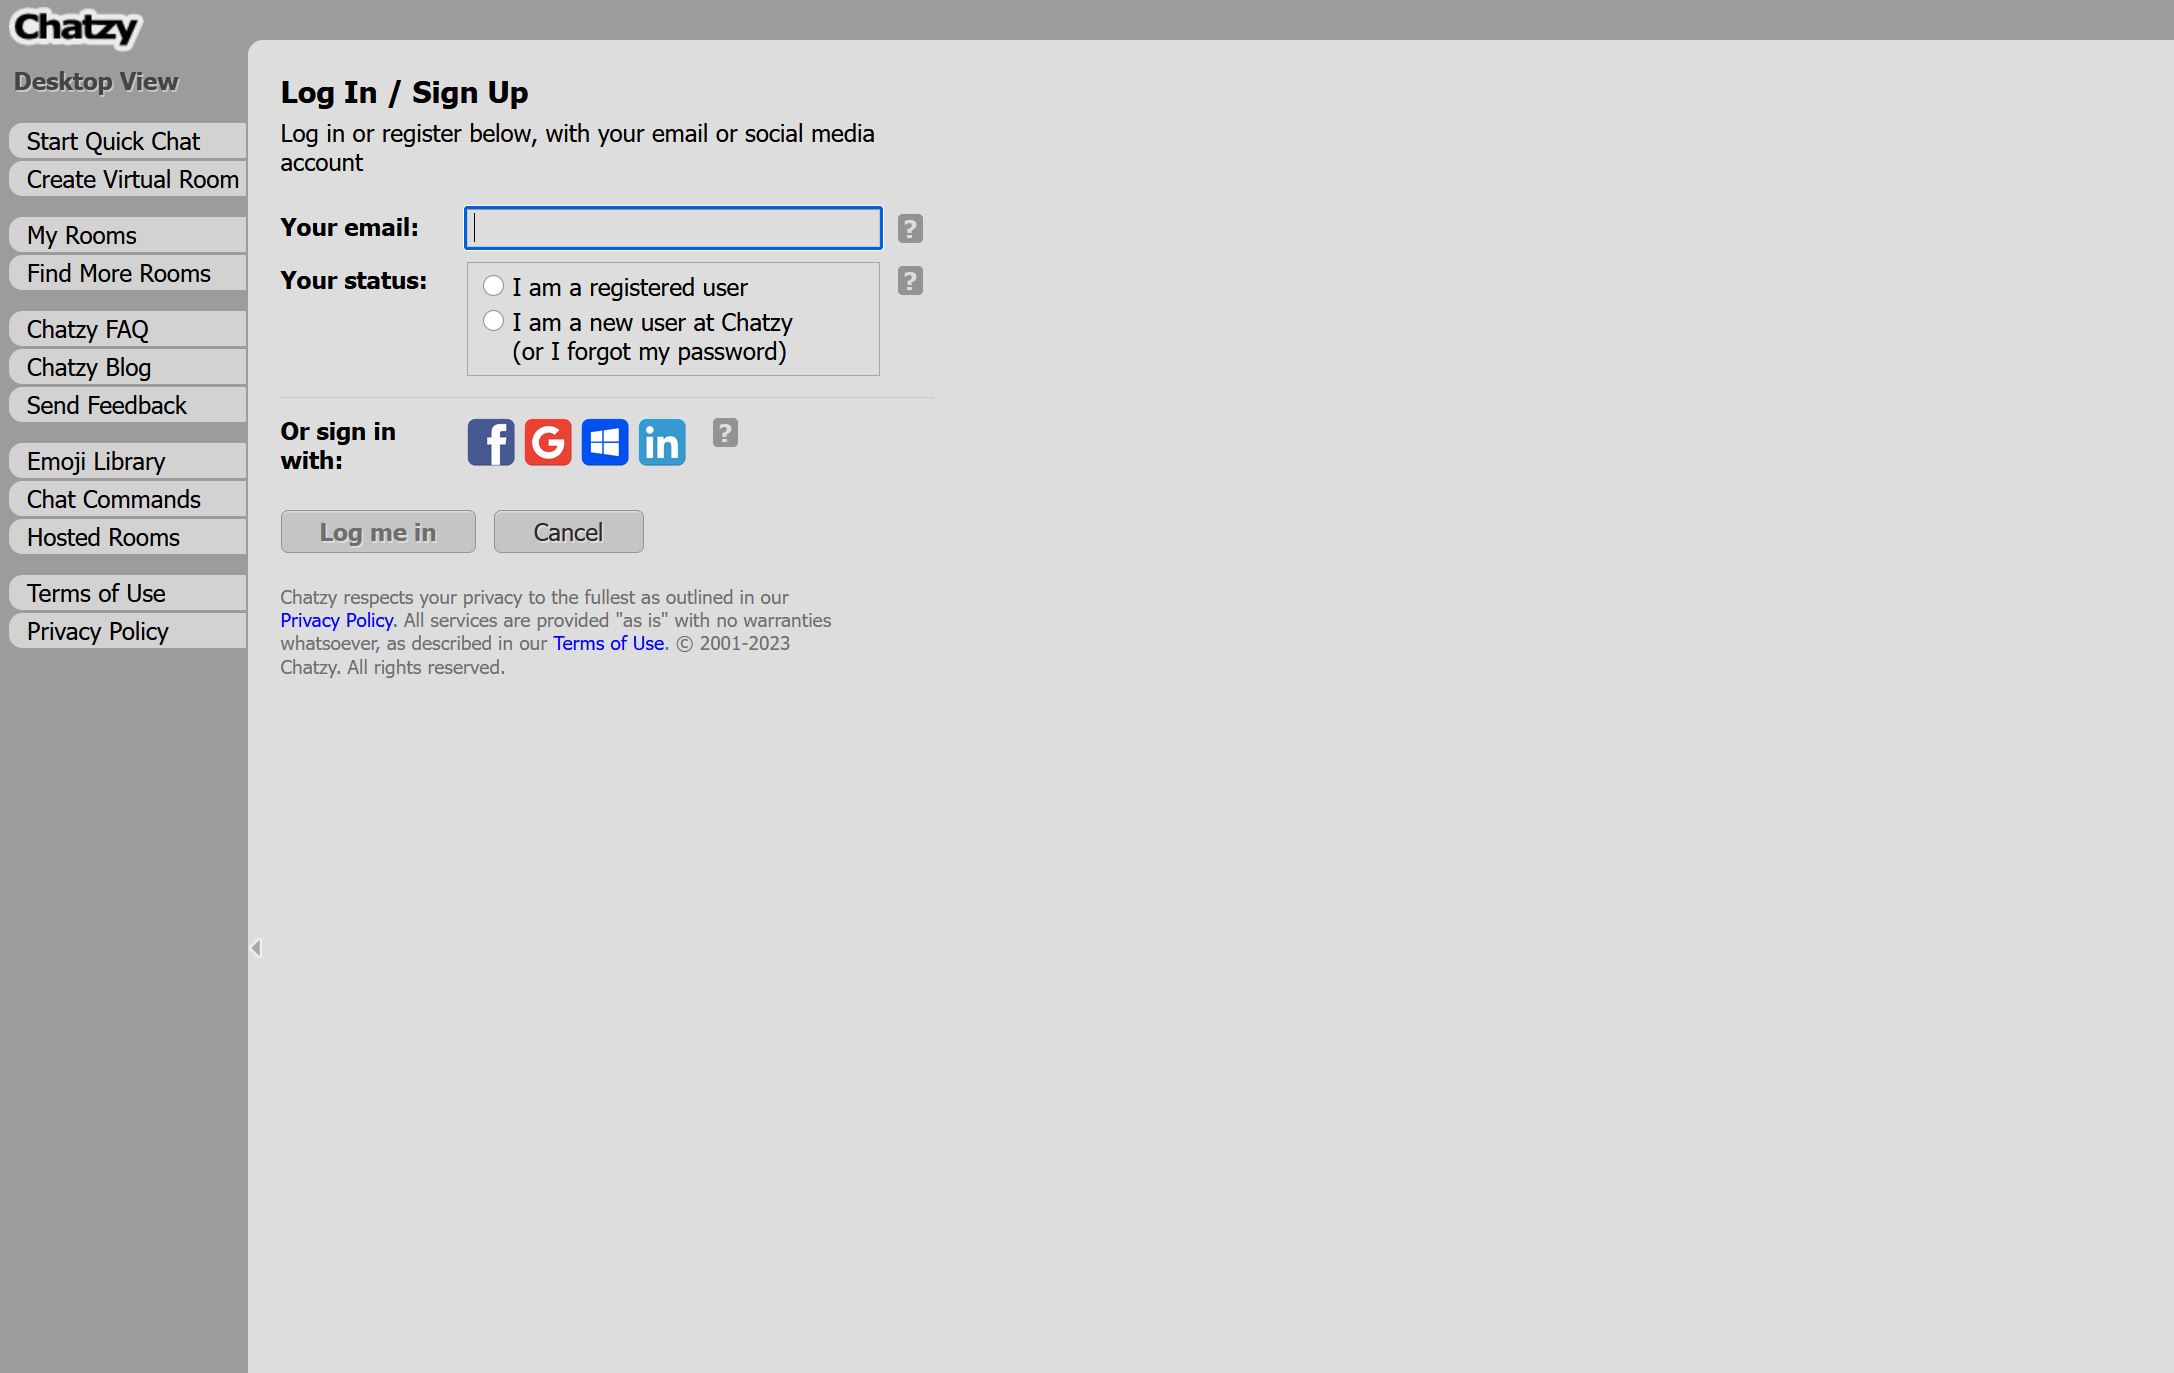Open Send Feedback

tap(128, 405)
